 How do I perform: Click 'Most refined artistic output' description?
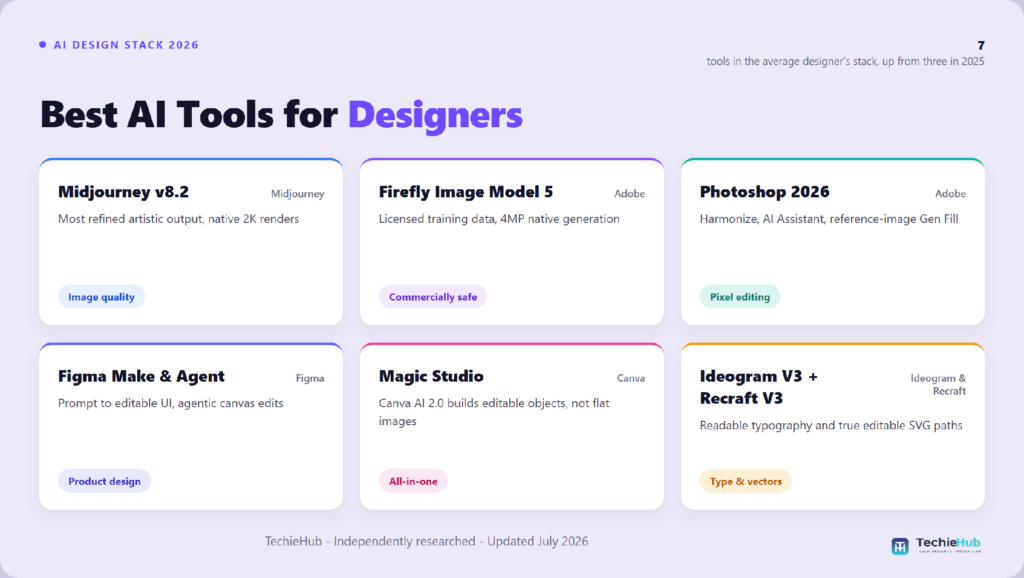pyautogui.click(x=178, y=219)
